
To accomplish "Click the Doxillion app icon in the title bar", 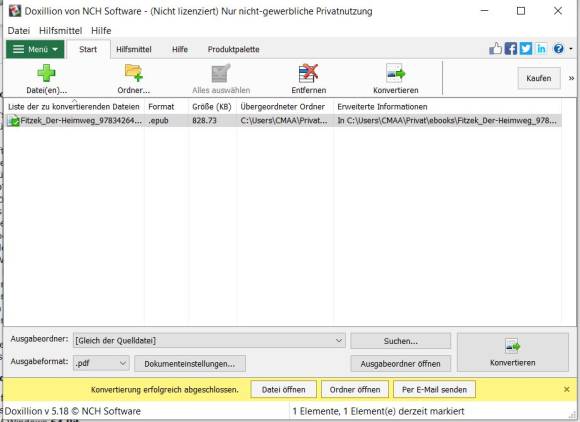I will tap(15, 11).
